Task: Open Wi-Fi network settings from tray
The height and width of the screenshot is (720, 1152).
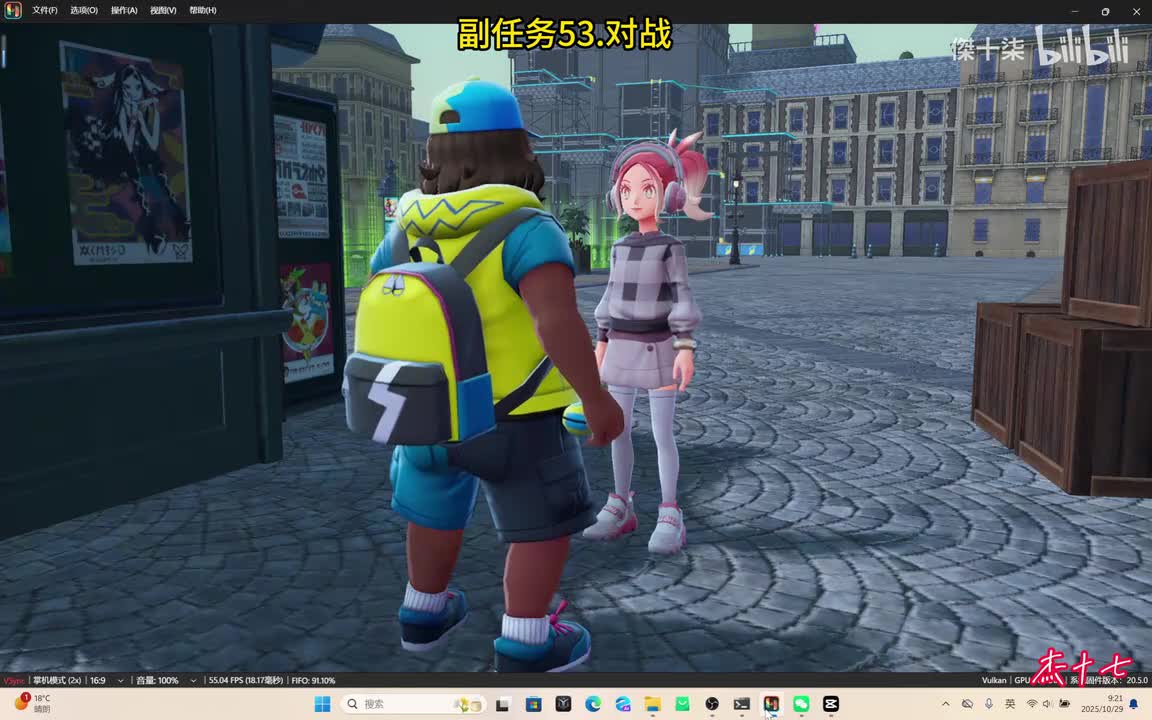Action: [x=1032, y=704]
